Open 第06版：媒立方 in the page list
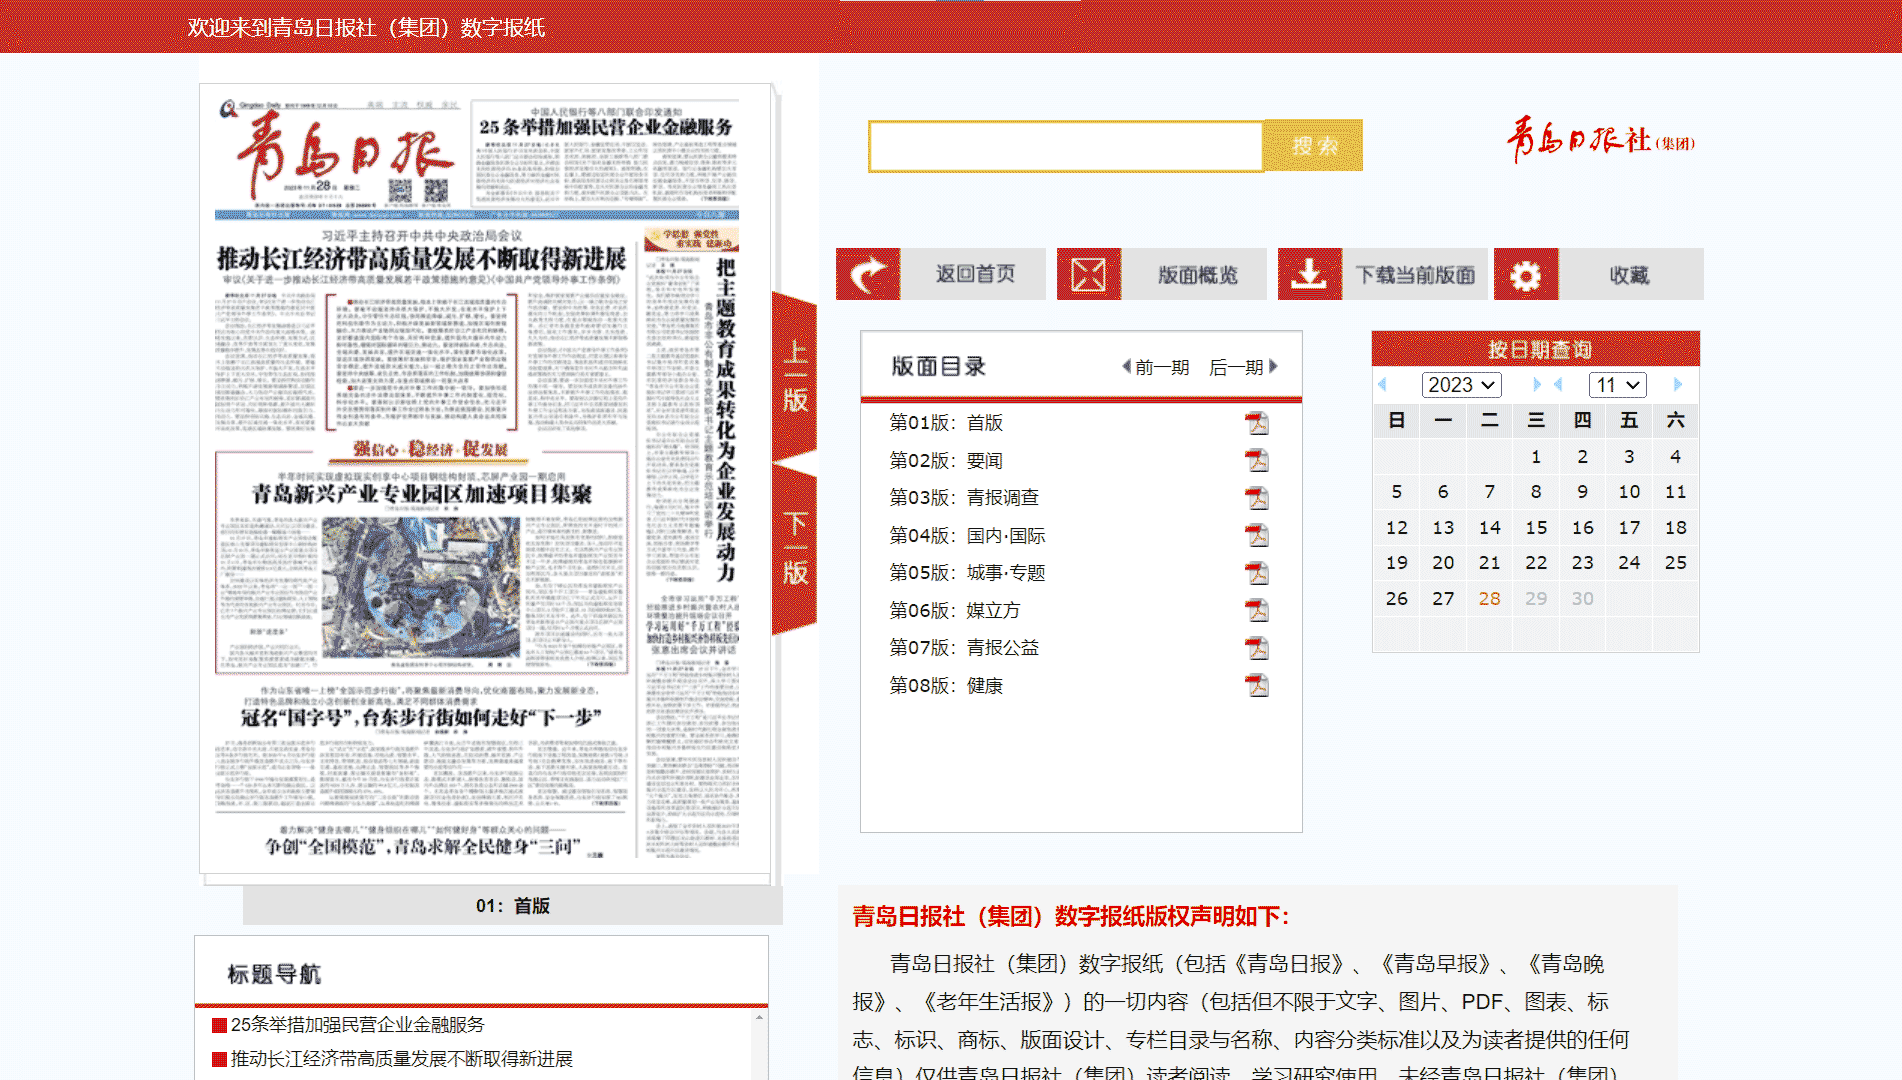Viewport: 1902px width, 1080px height. coord(955,610)
